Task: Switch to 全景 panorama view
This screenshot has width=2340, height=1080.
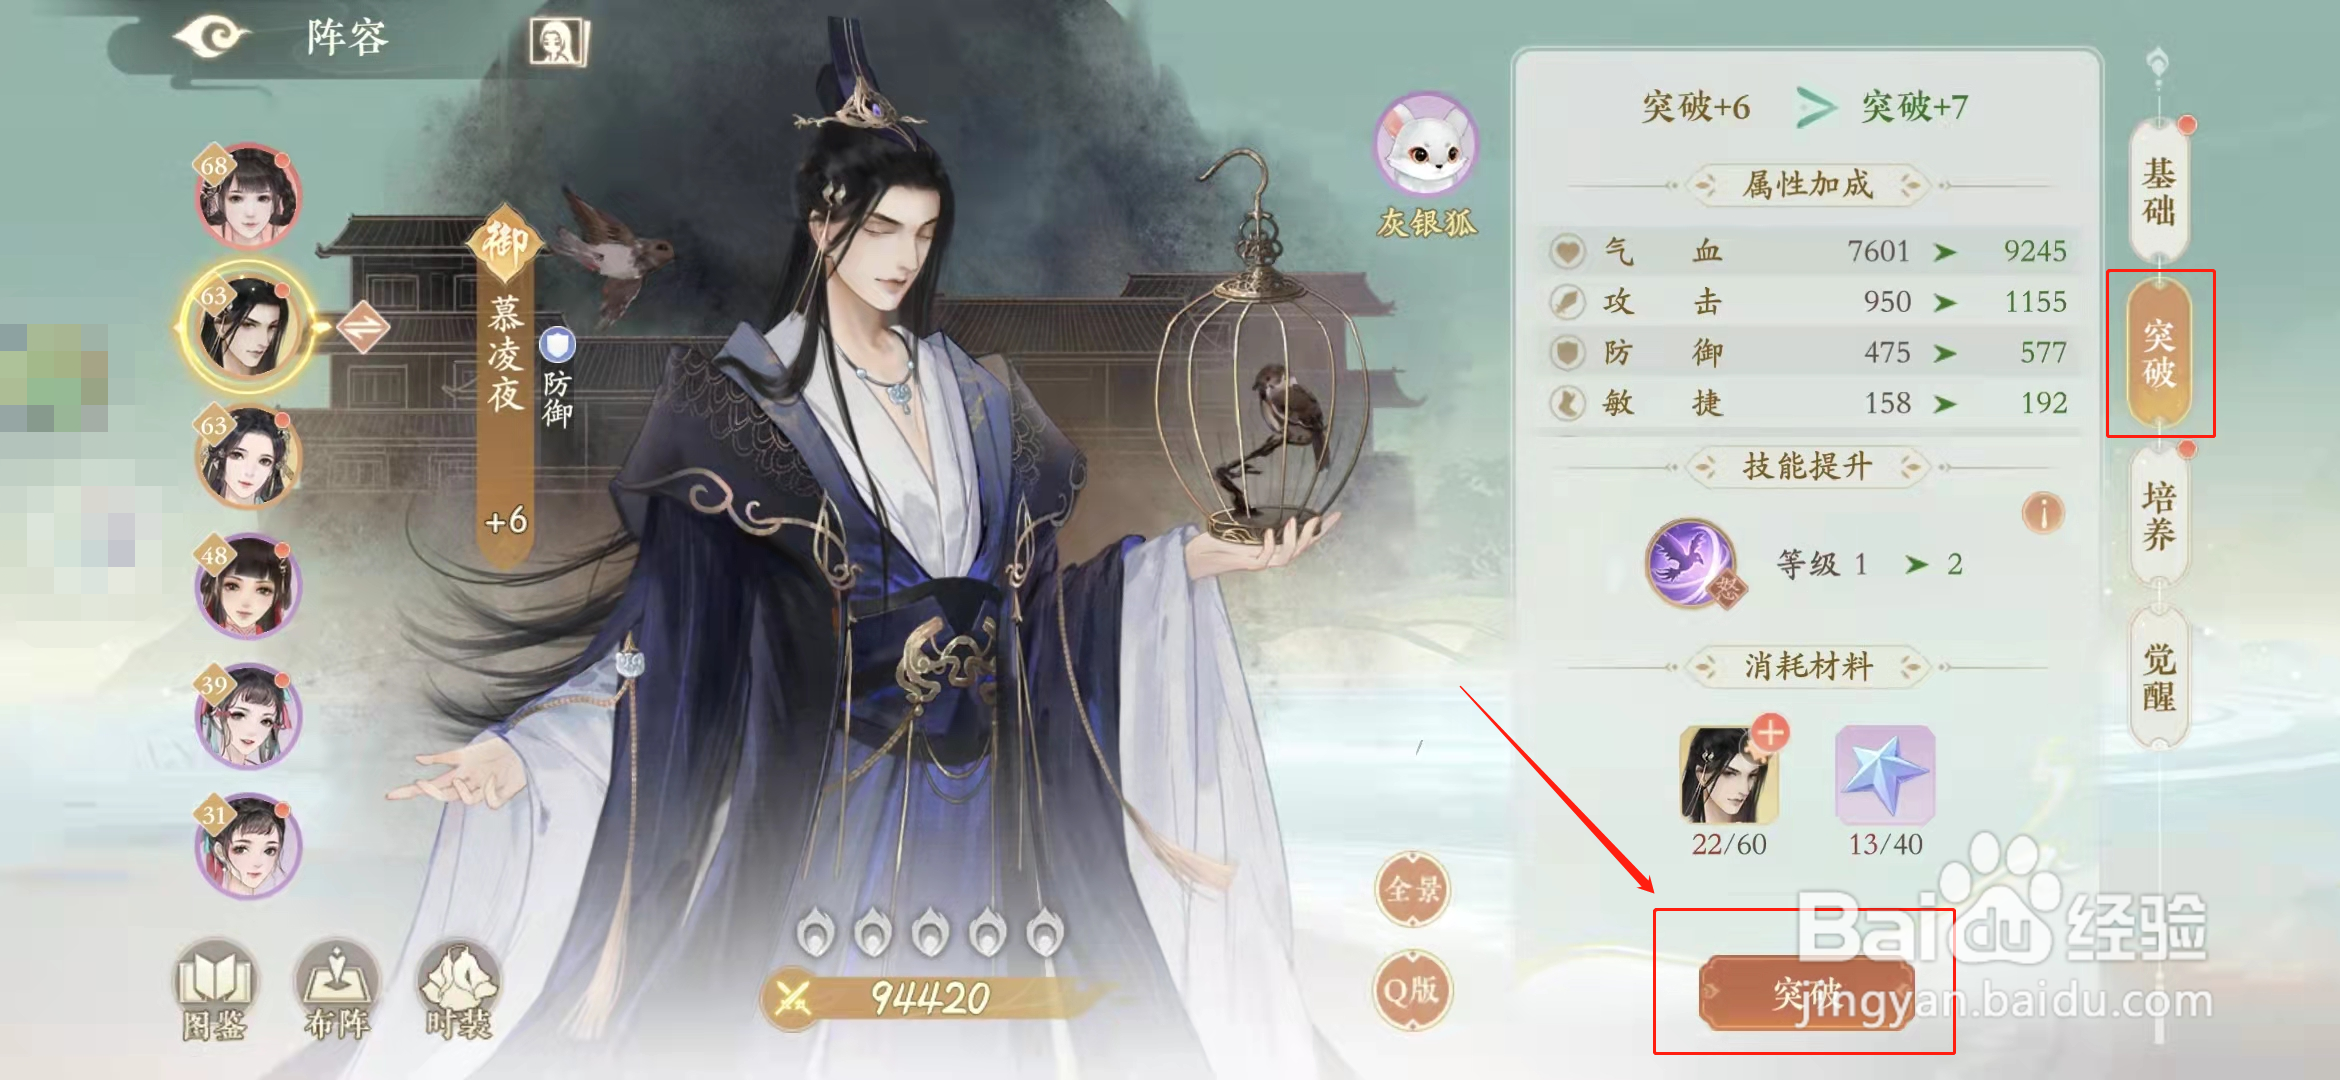Action: pyautogui.click(x=1412, y=889)
